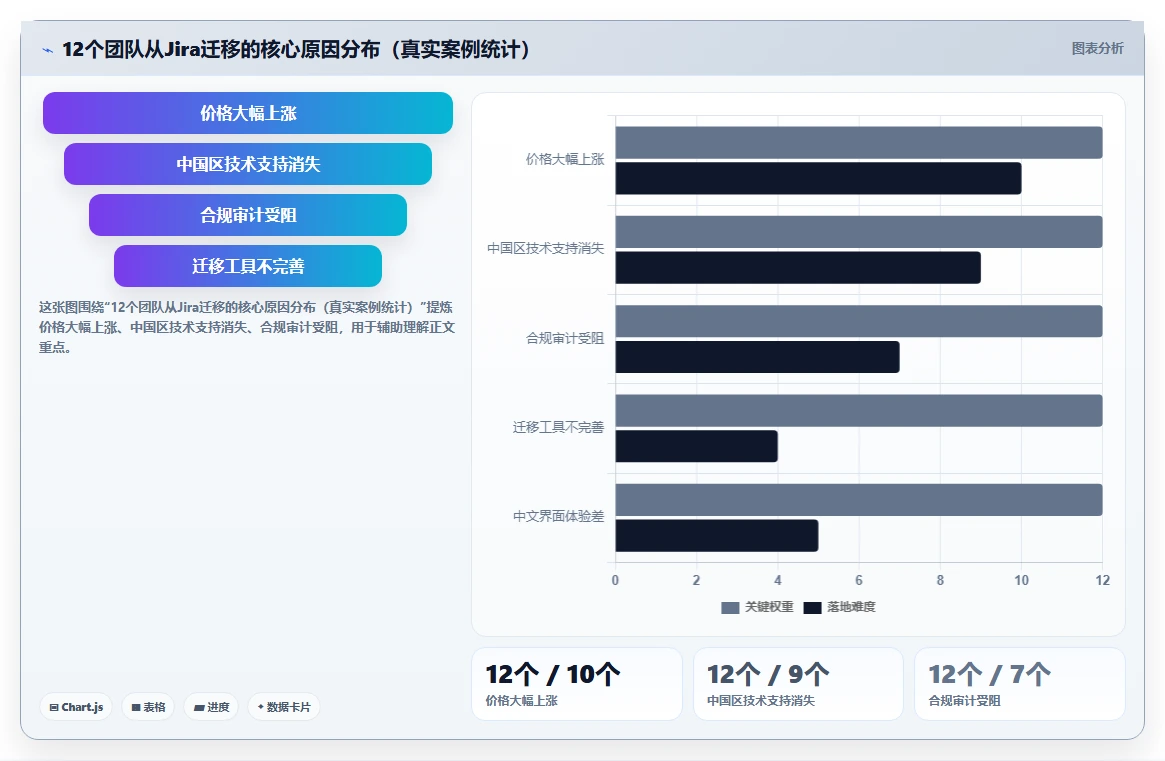Click 合规审计受阻 dark 落地难度 bar
The image size is (1165, 761).
coord(757,357)
